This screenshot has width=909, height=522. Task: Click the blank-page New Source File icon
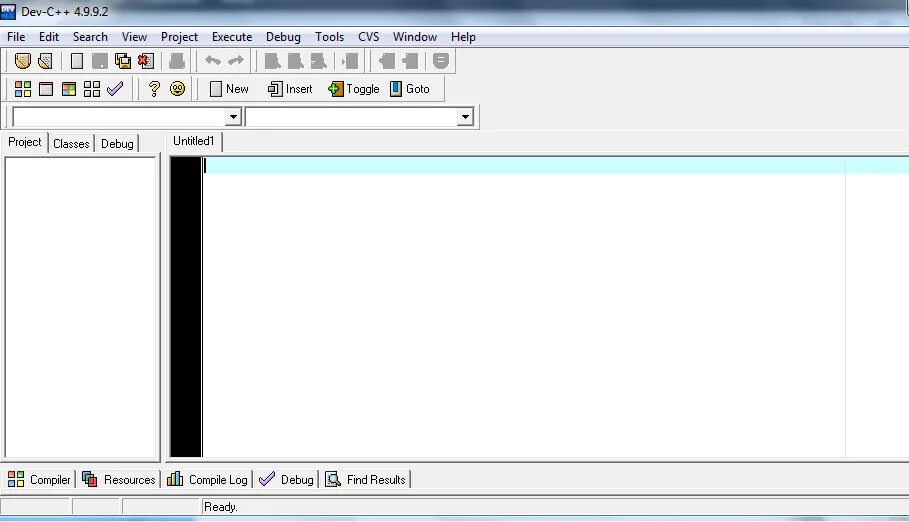77,60
